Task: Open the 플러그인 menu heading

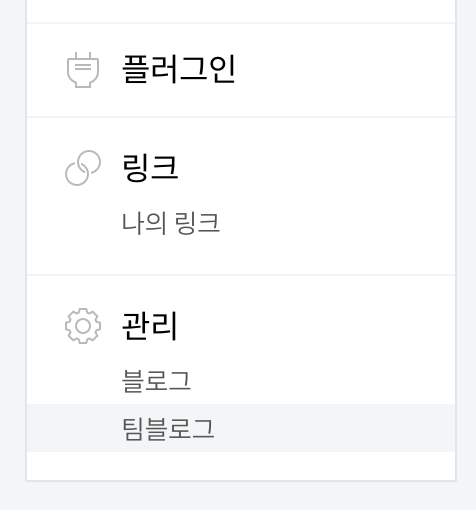Action: click(179, 69)
